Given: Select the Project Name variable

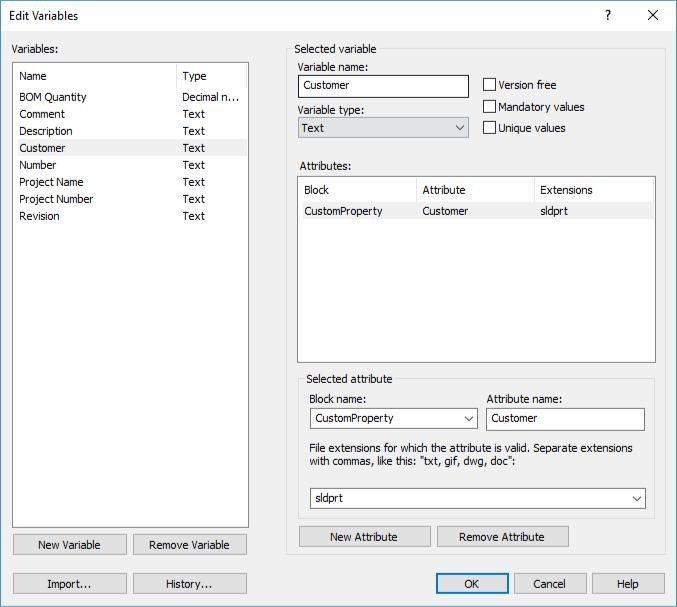Looking at the screenshot, I should point(130,182).
